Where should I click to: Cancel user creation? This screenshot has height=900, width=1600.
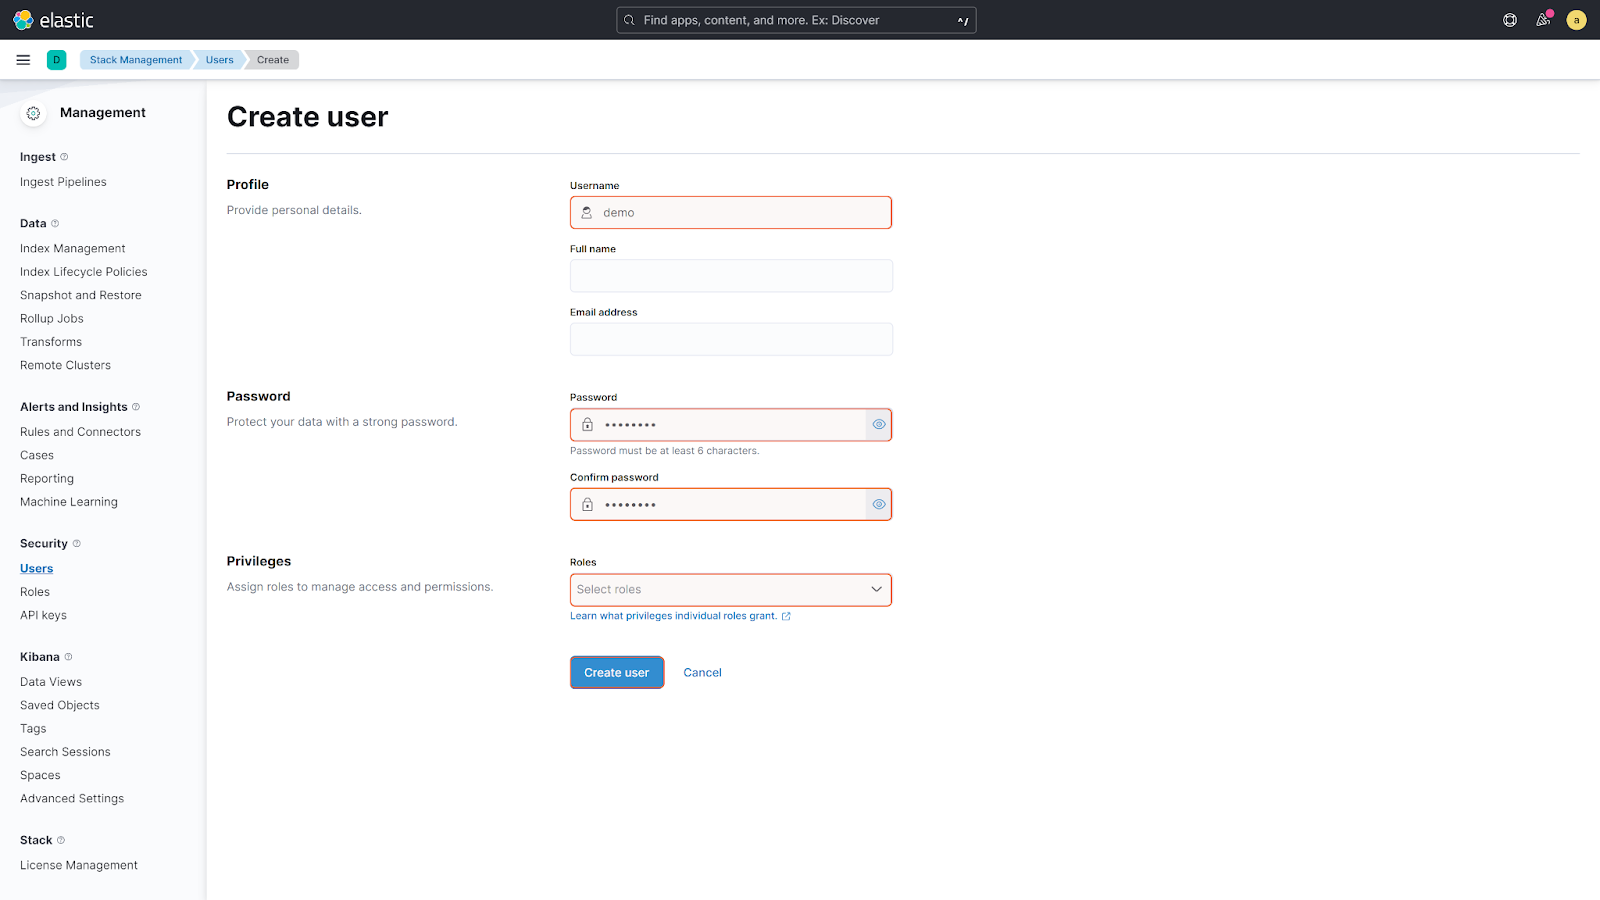tap(702, 673)
